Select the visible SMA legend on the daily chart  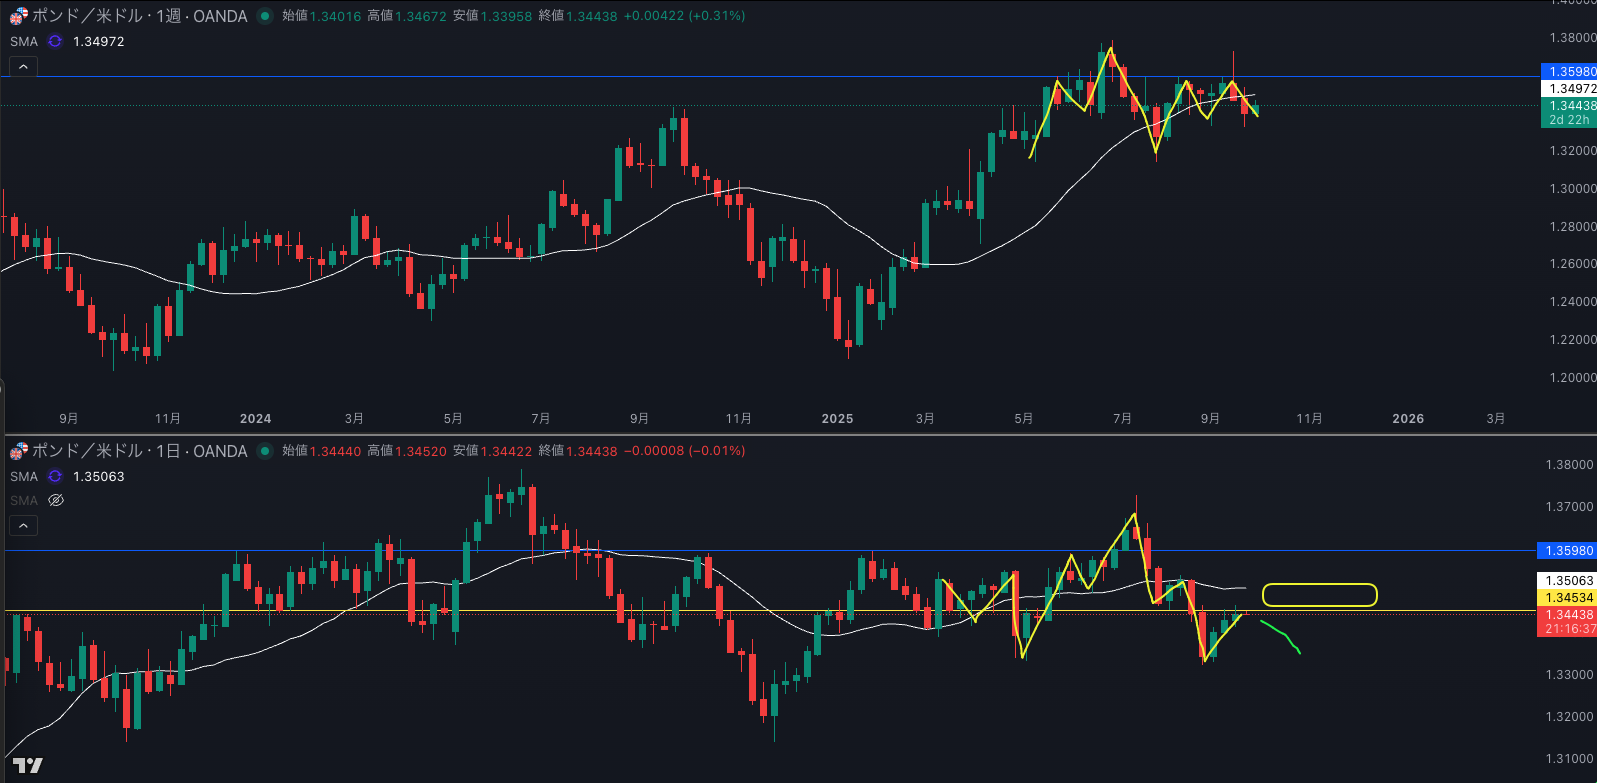tap(24, 476)
